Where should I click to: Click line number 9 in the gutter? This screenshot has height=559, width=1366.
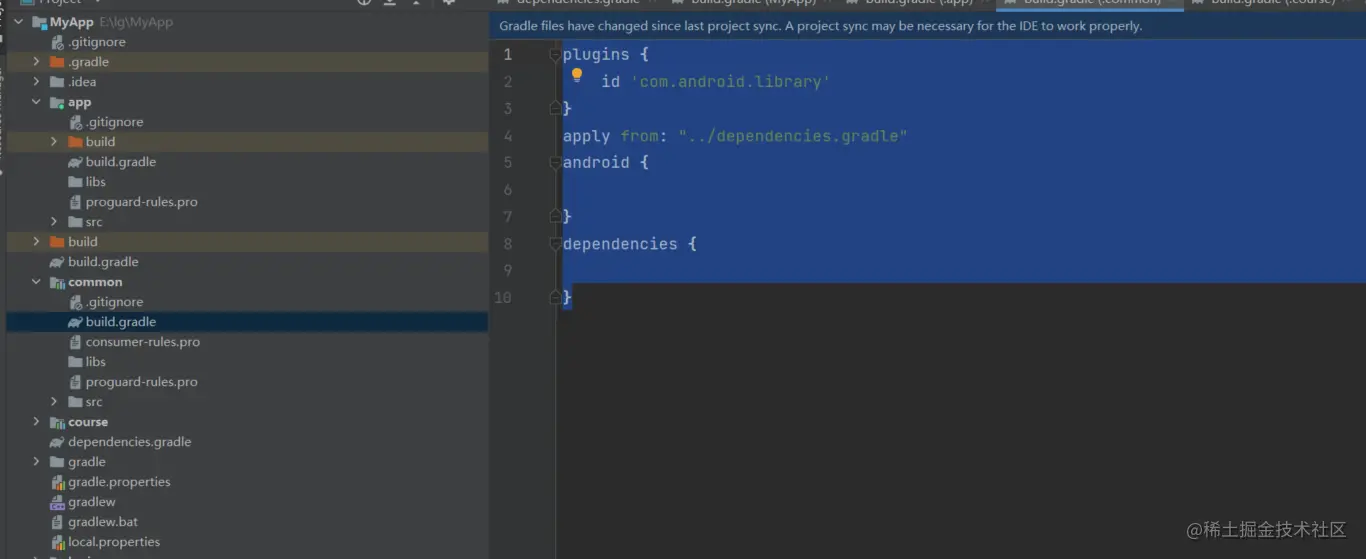(508, 271)
